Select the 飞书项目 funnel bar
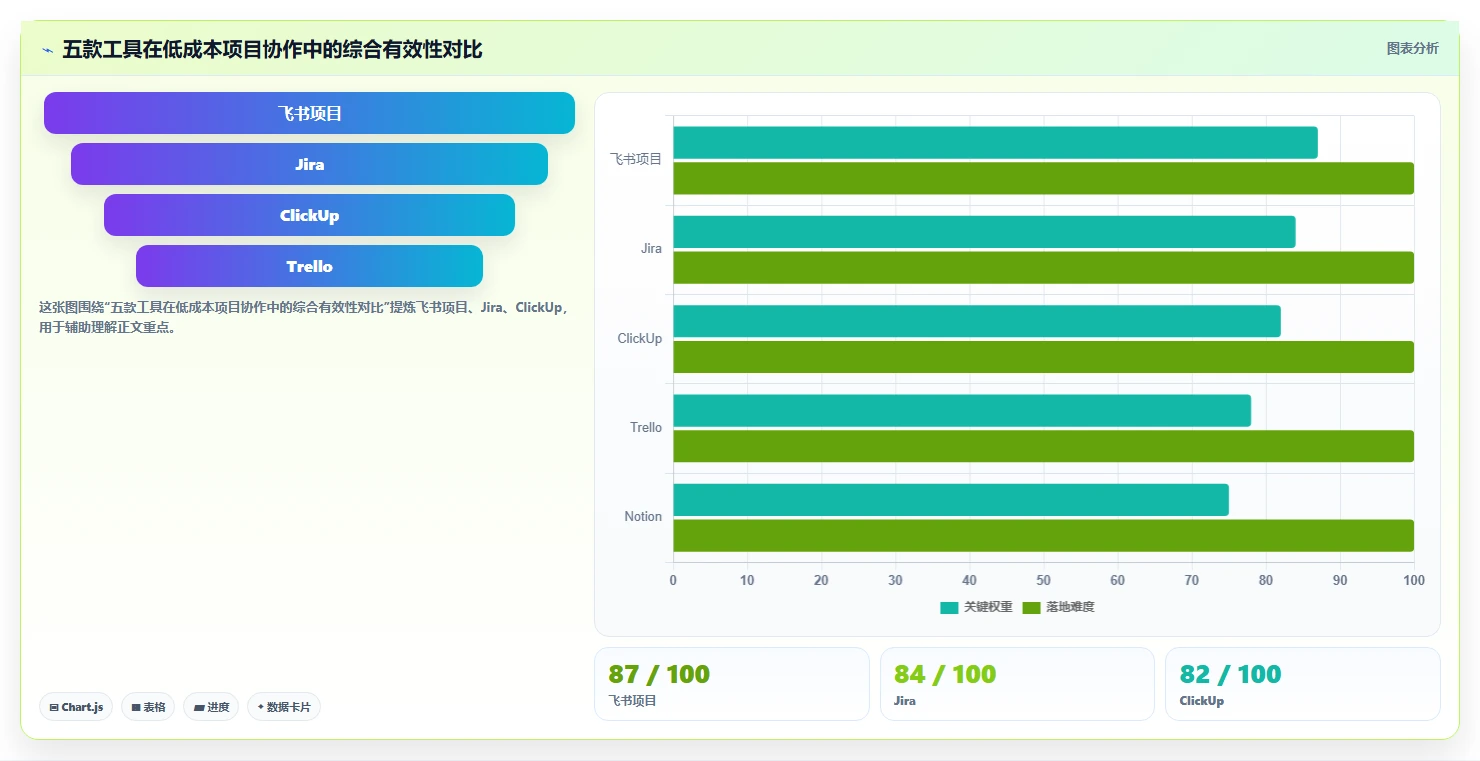The image size is (1480, 761). (x=309, y=113)
